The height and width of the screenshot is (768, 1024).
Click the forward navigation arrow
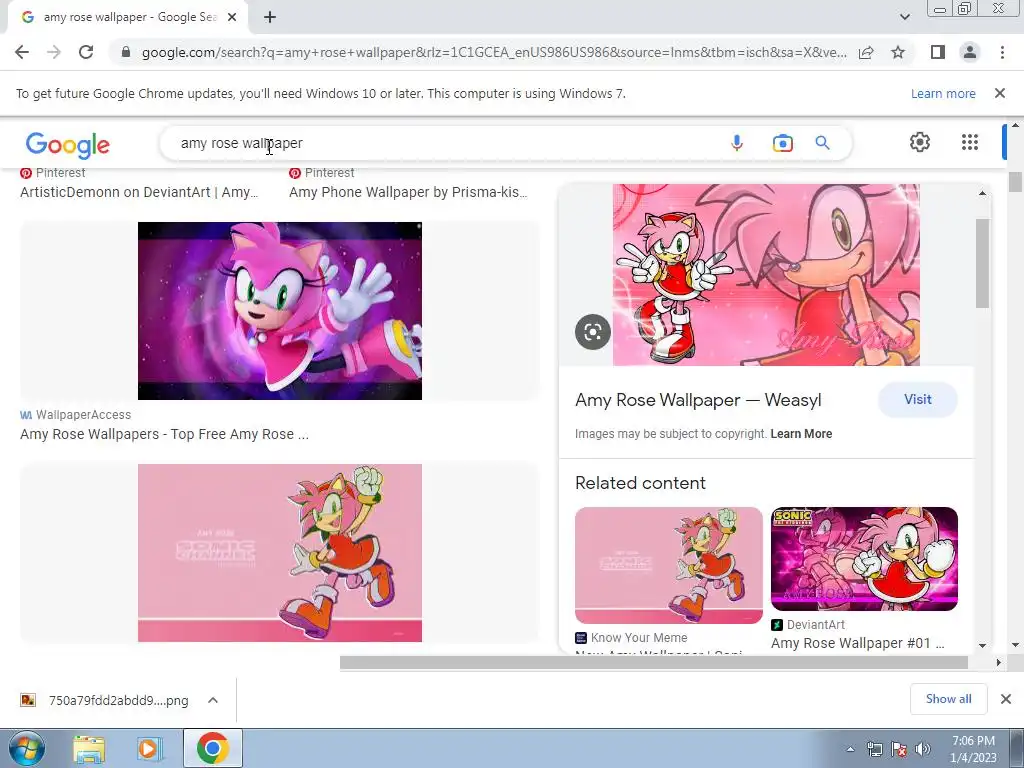click(54, 52)
